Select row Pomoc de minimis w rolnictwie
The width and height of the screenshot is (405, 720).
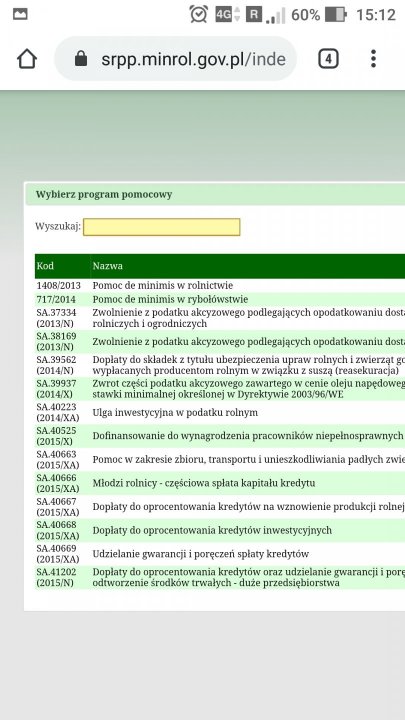pos(220,285)
